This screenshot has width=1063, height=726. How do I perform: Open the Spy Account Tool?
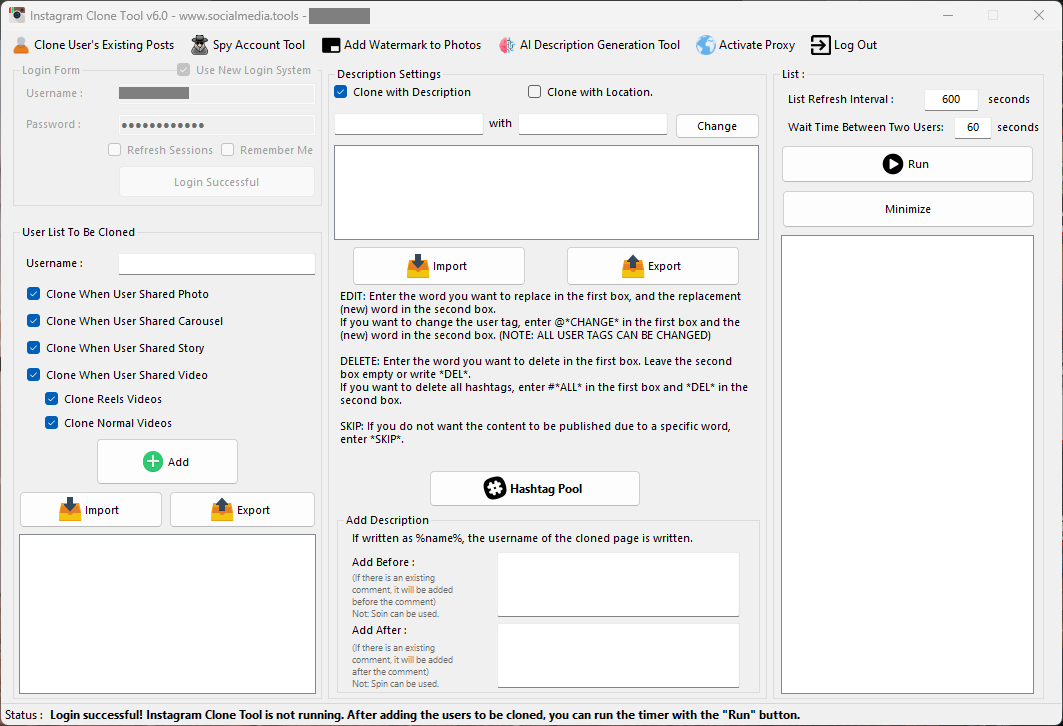[248, 45]
